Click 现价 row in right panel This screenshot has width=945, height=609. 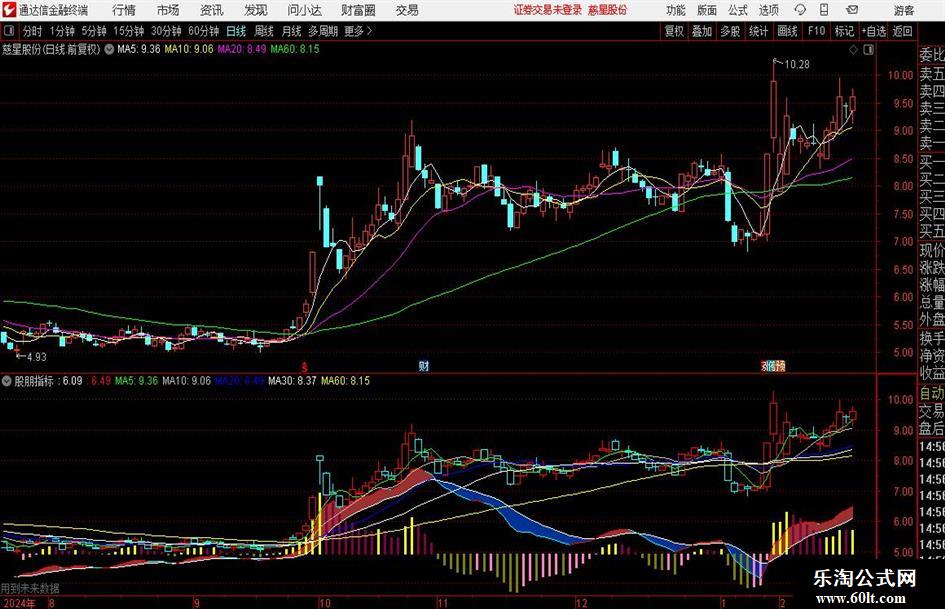coord(931,250)
